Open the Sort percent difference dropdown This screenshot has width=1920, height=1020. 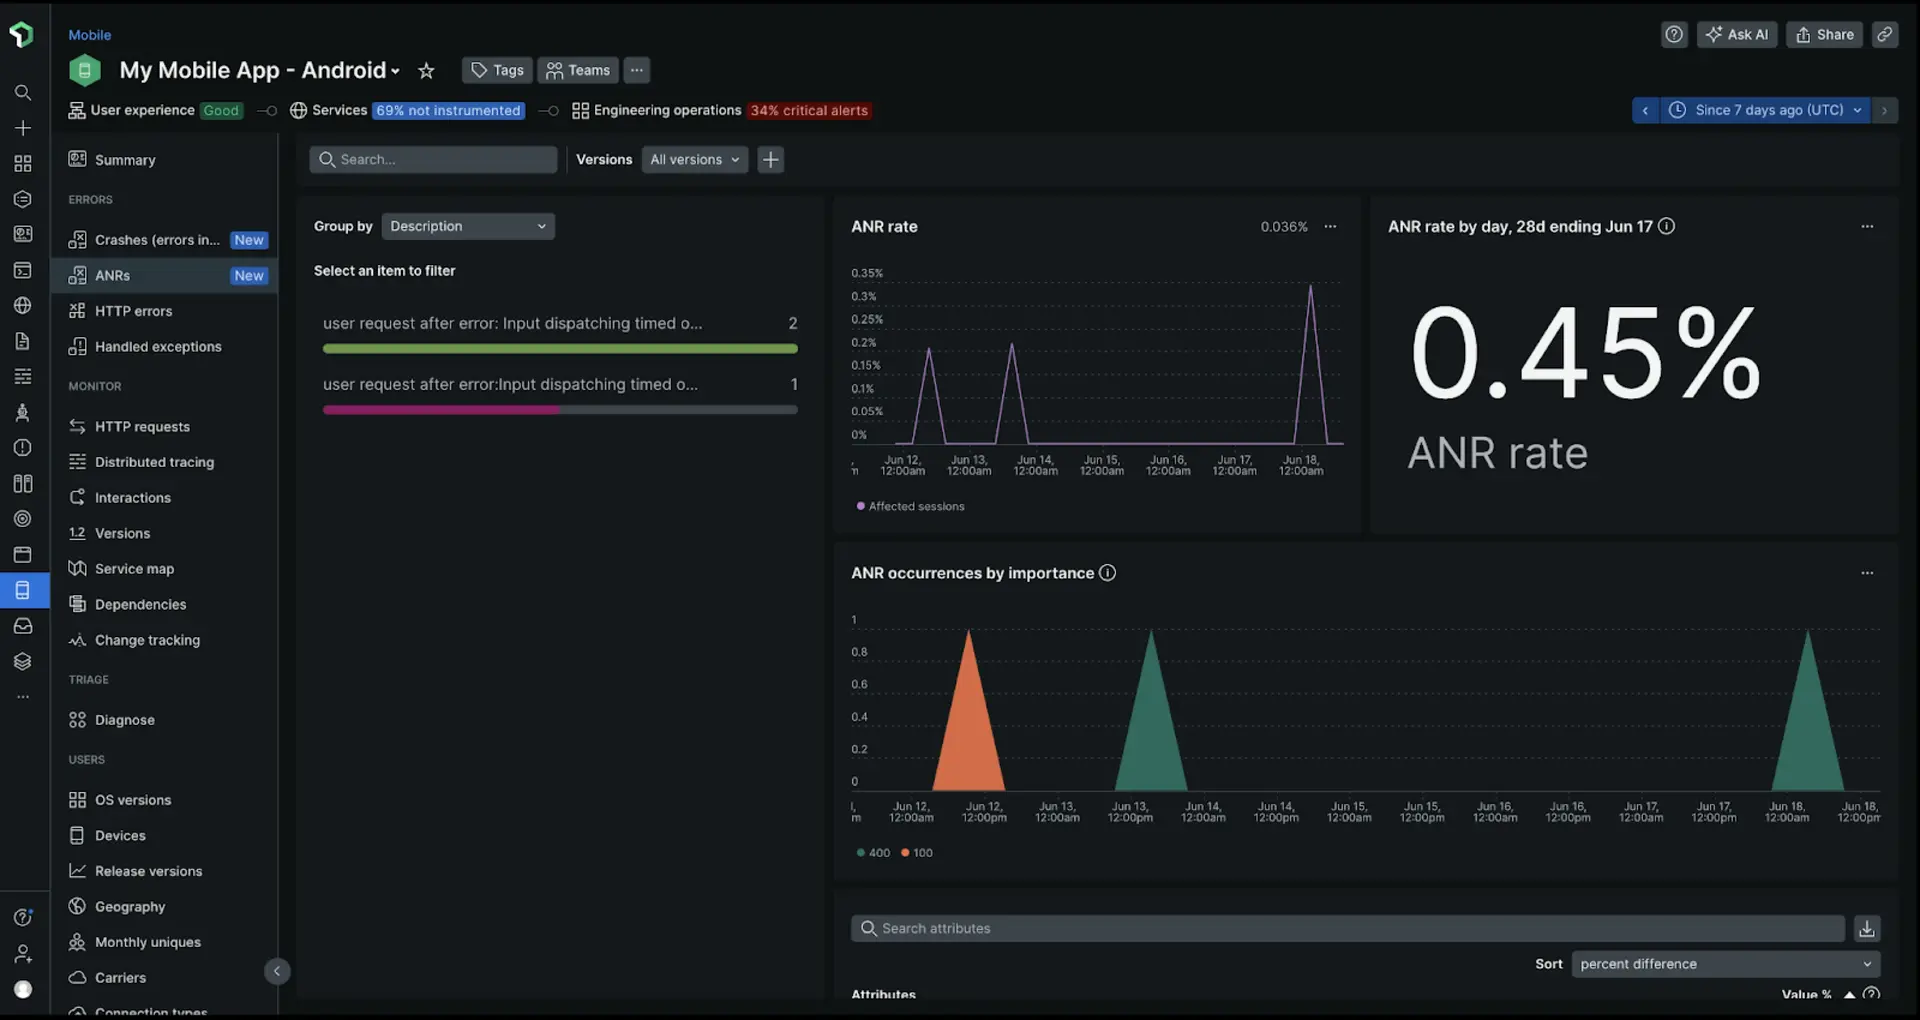pyautogui.click(x=1725, y=964)
